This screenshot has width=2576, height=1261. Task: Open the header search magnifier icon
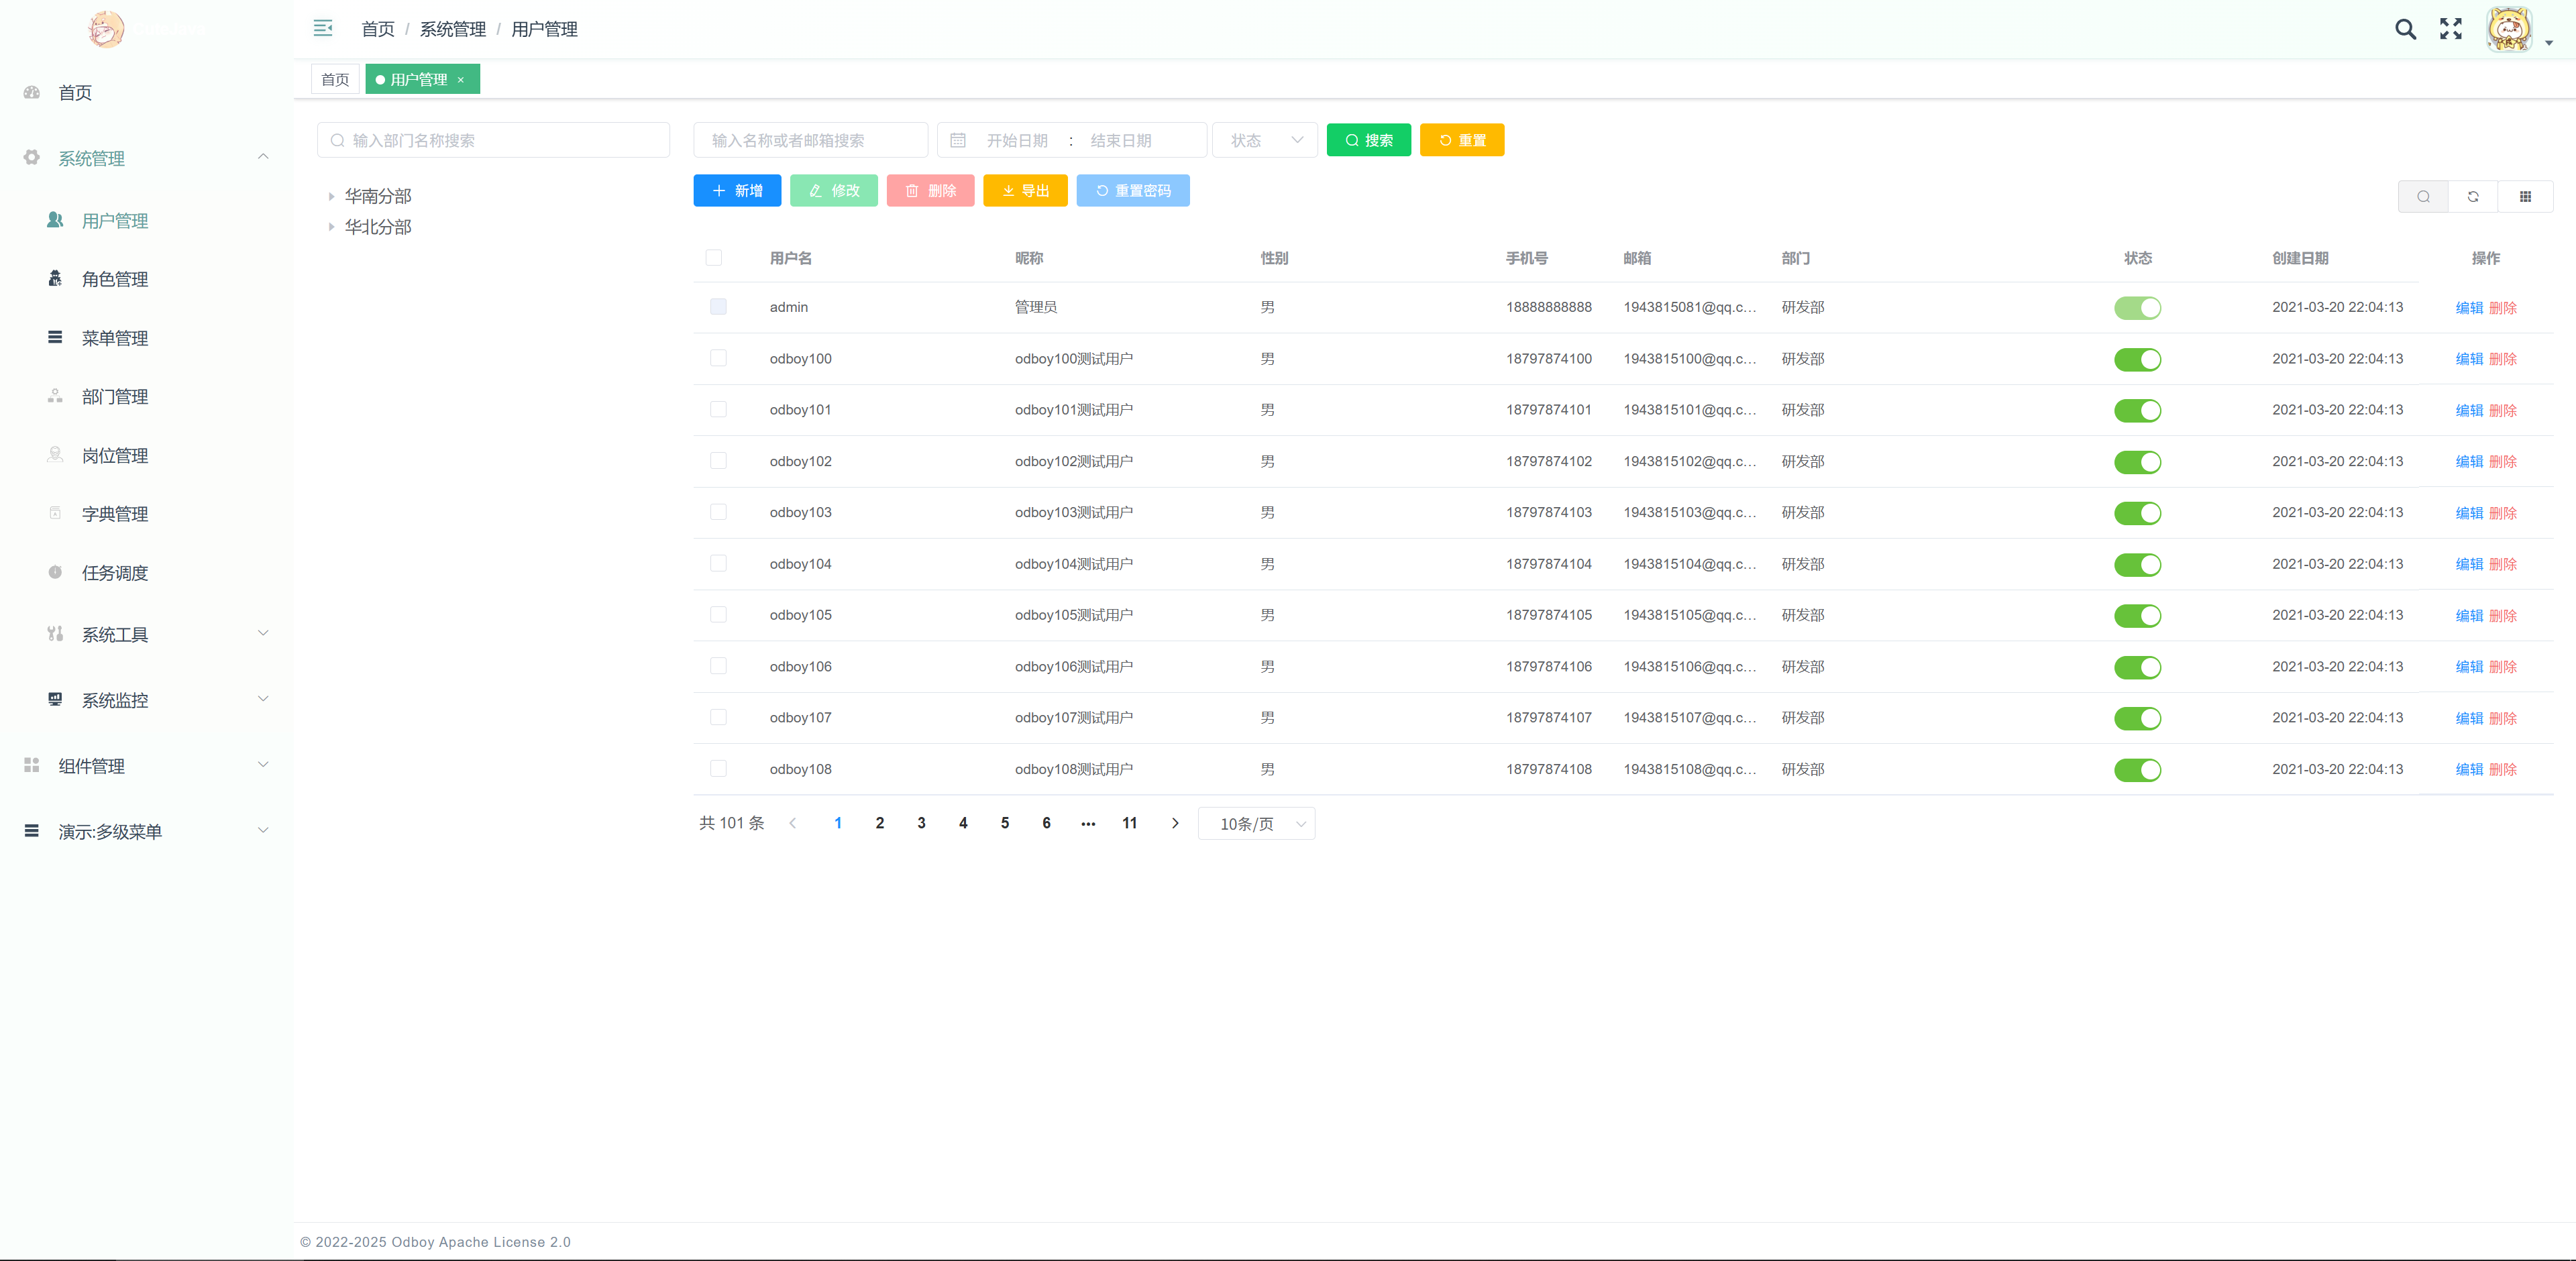pos(2405,29)
